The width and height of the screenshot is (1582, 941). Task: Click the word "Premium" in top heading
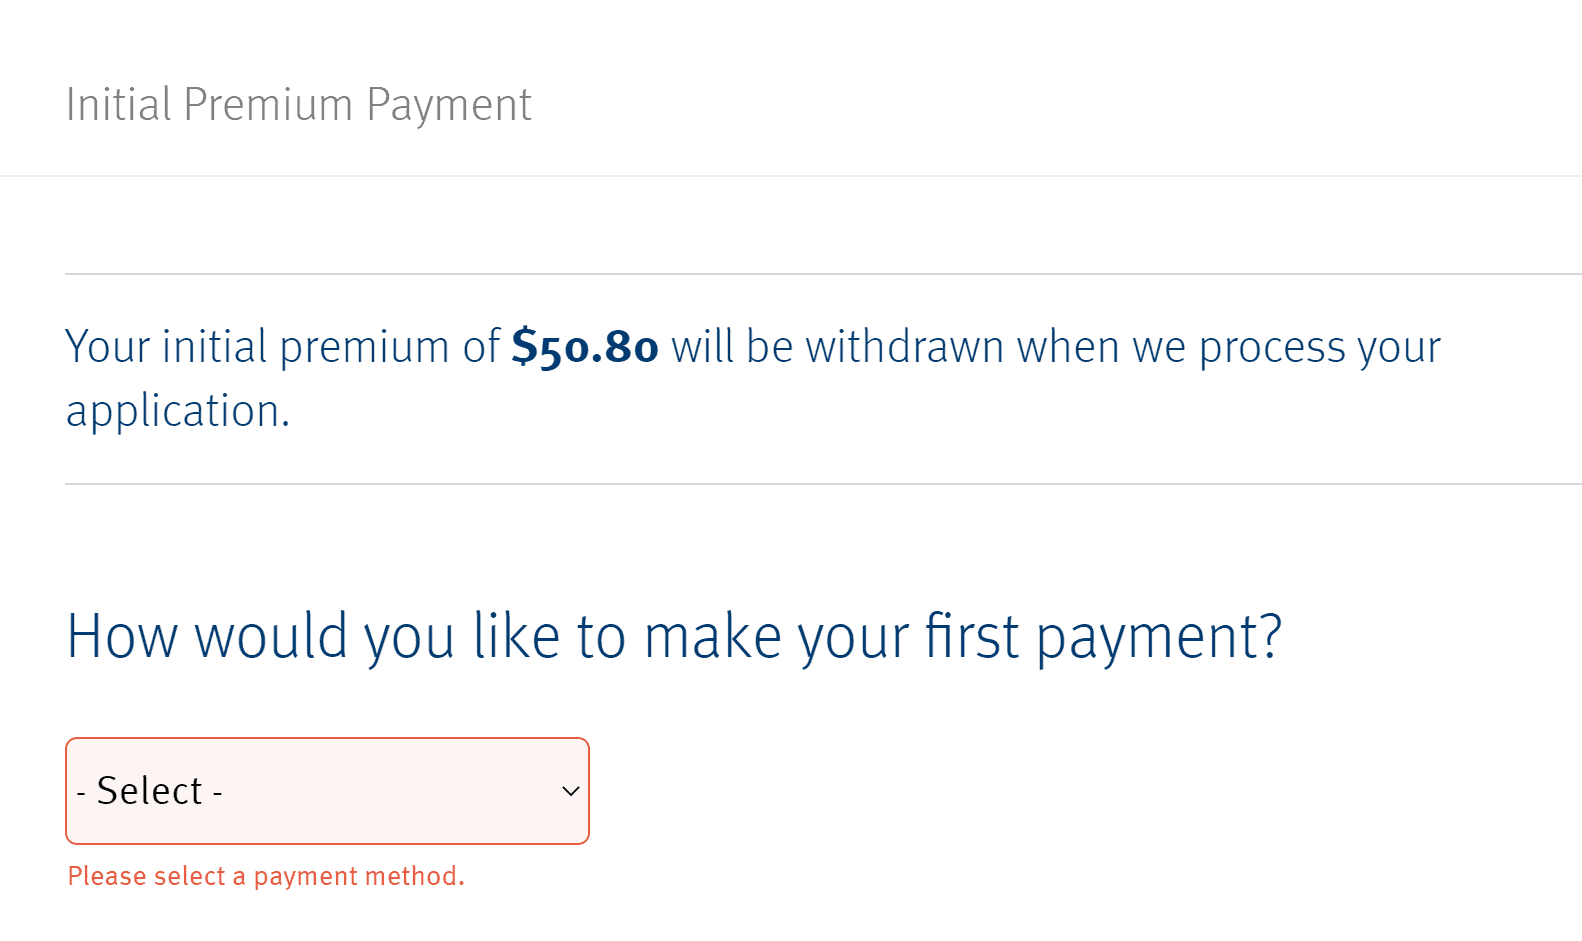pos(268,105)
